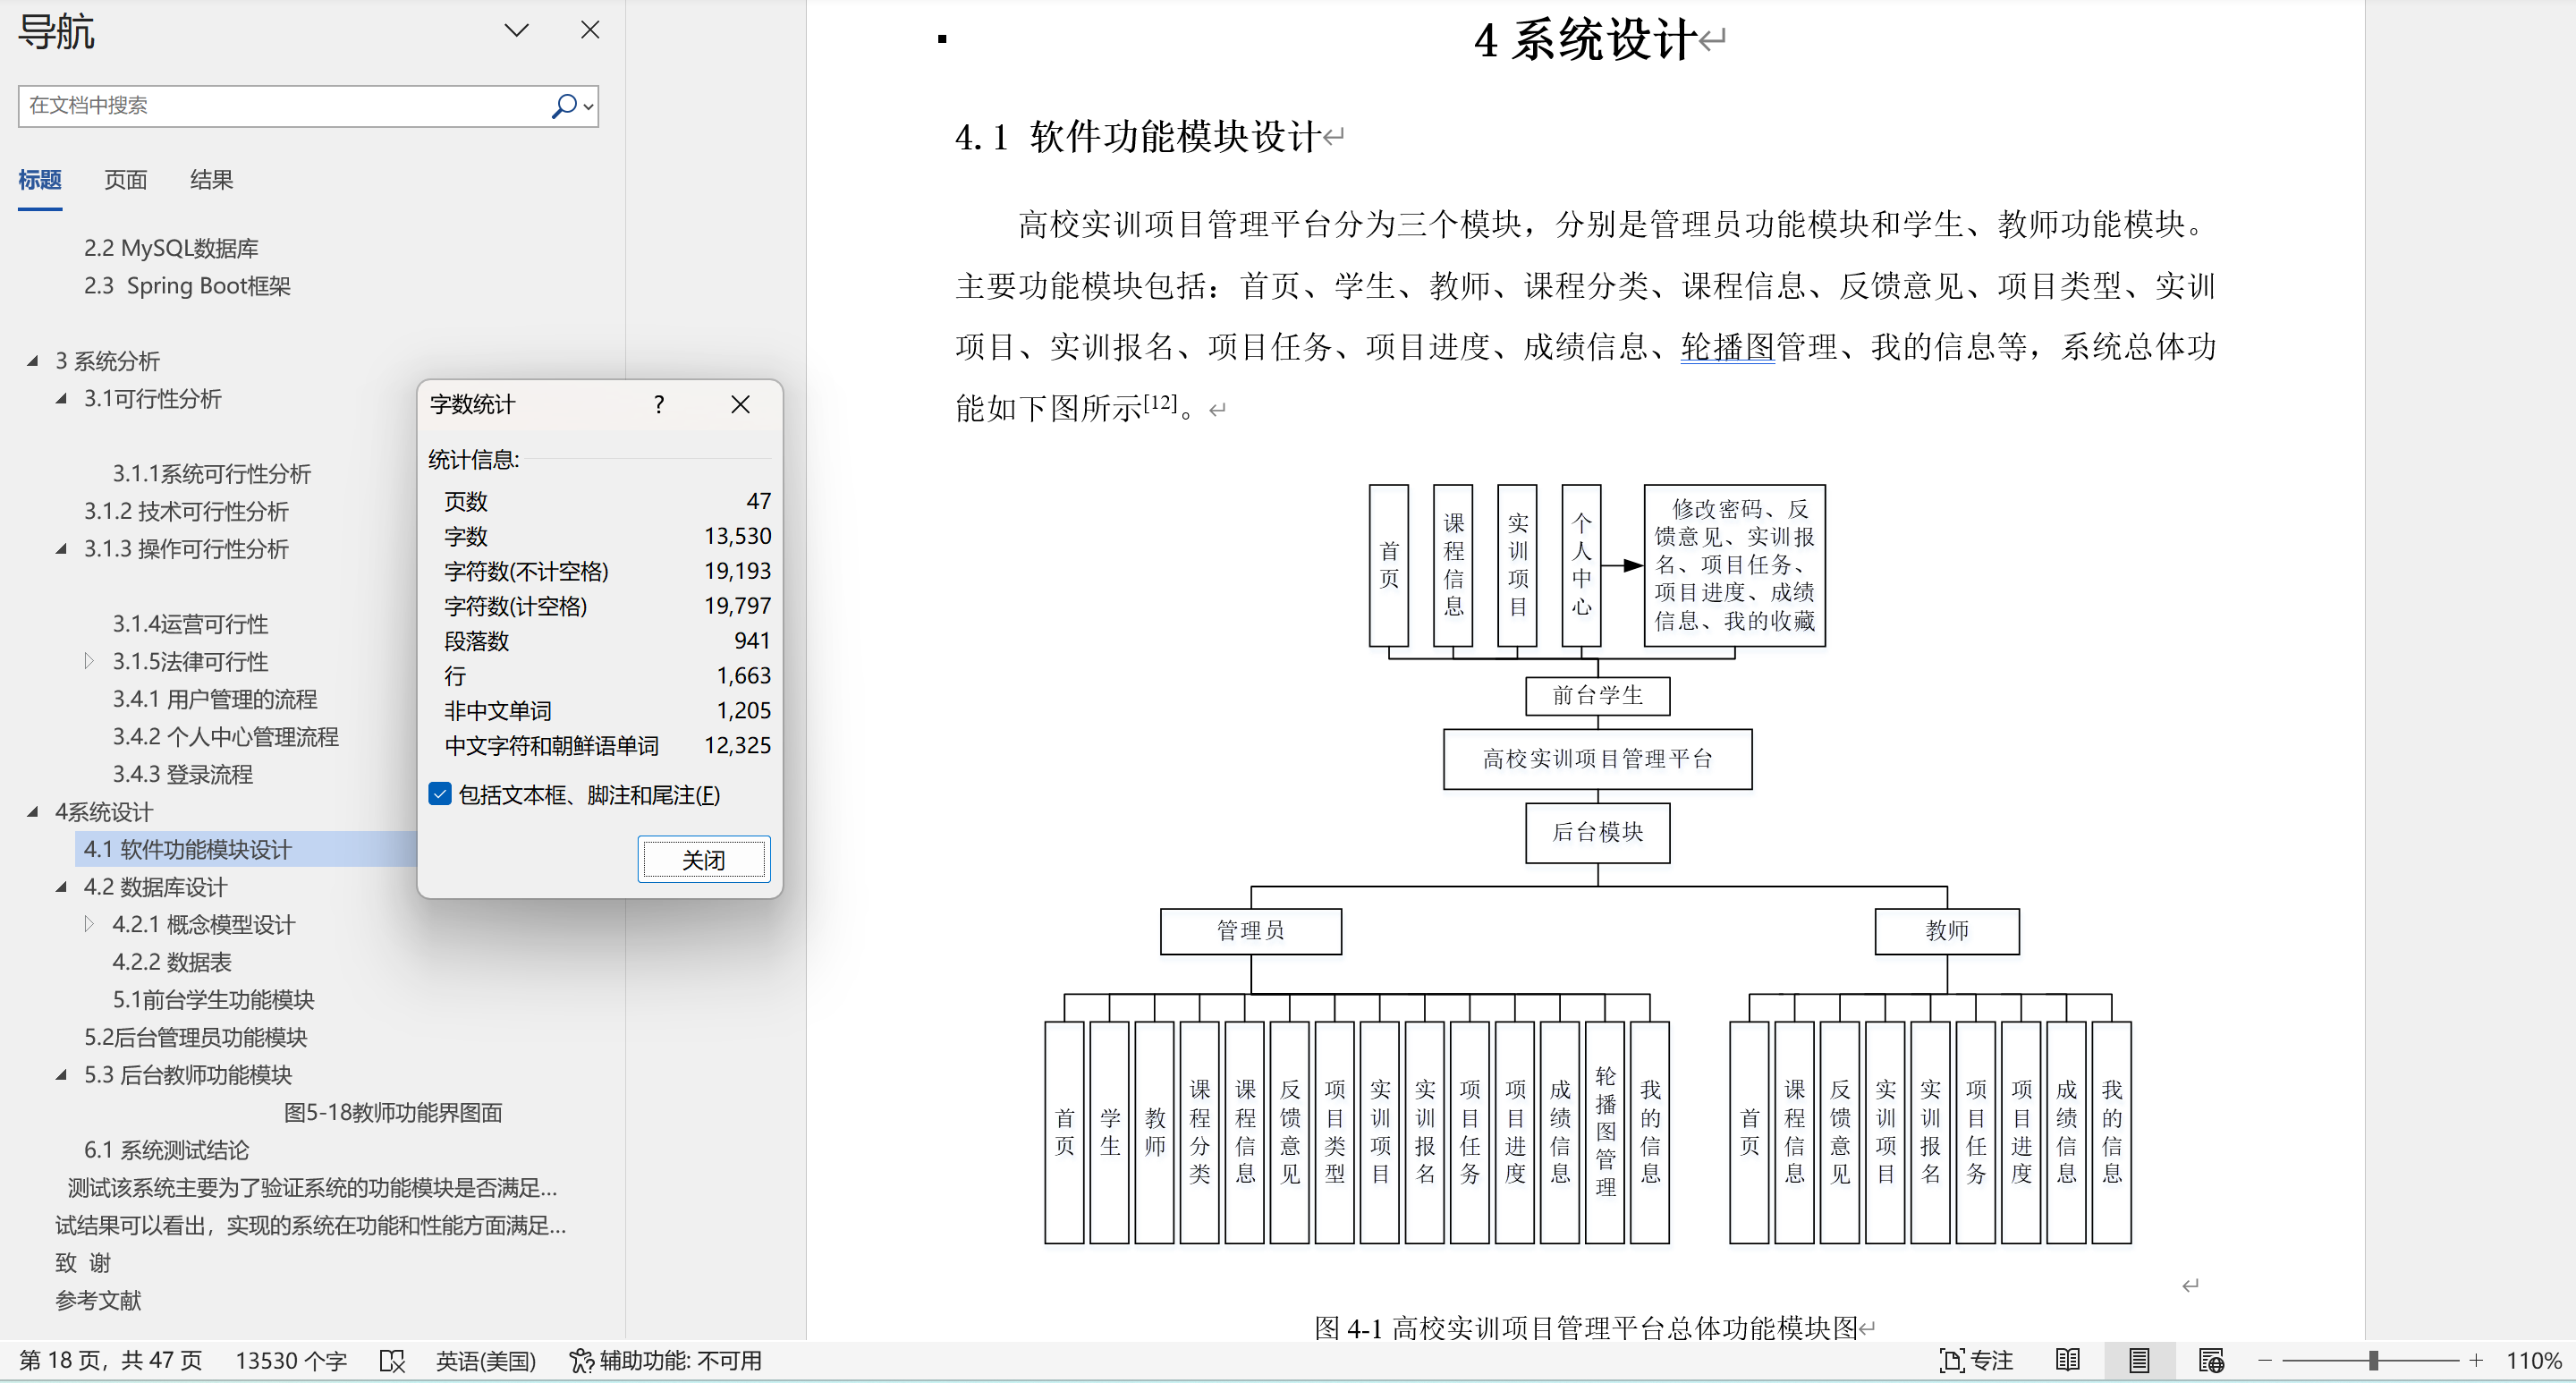Click the 教师 box in the diagram
Screen dimensions: 2576x1383
click(x=1946, y=931)
